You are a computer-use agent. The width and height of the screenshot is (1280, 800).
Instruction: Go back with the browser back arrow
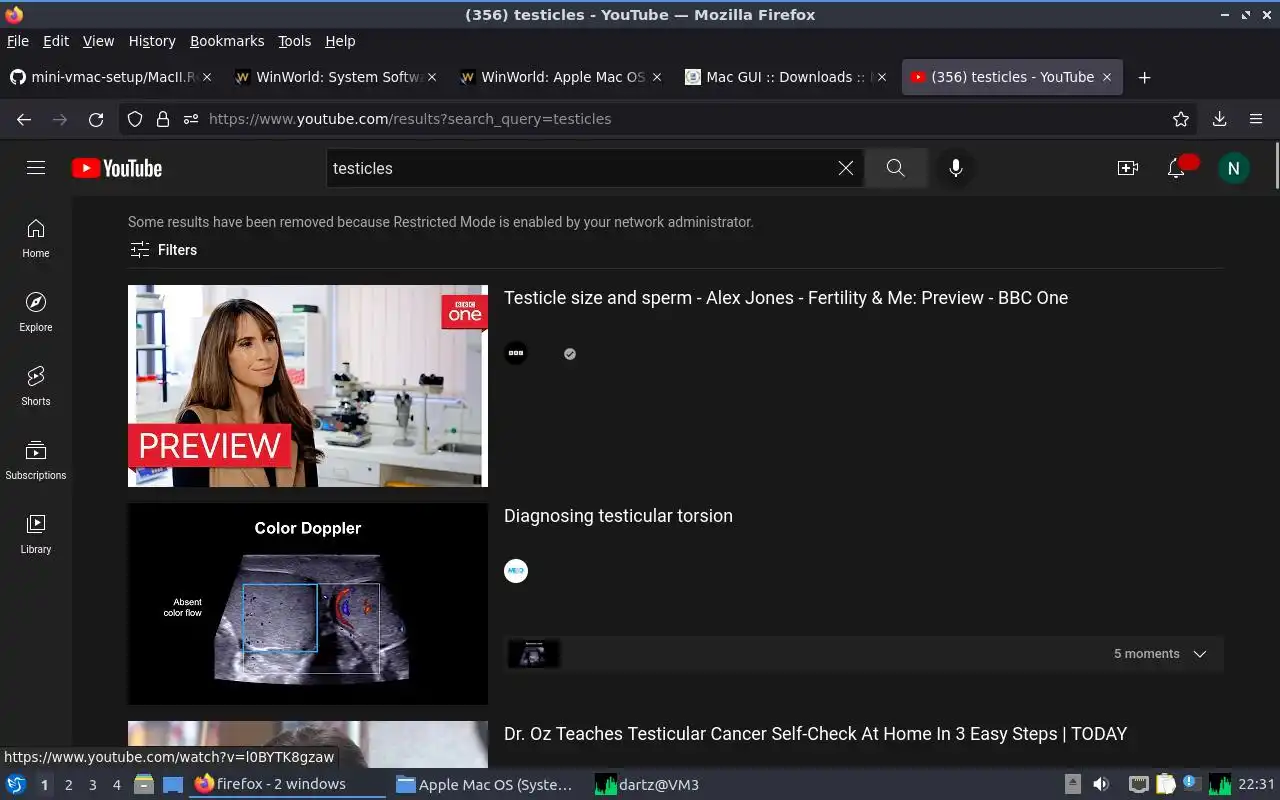pos(24,119)
